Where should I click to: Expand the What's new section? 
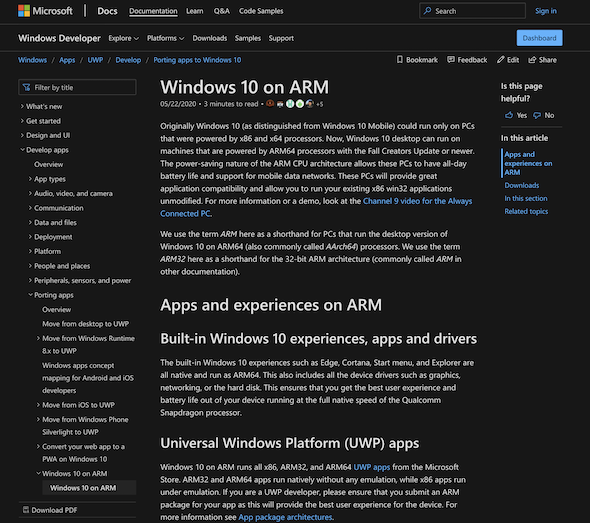(41, 106)
